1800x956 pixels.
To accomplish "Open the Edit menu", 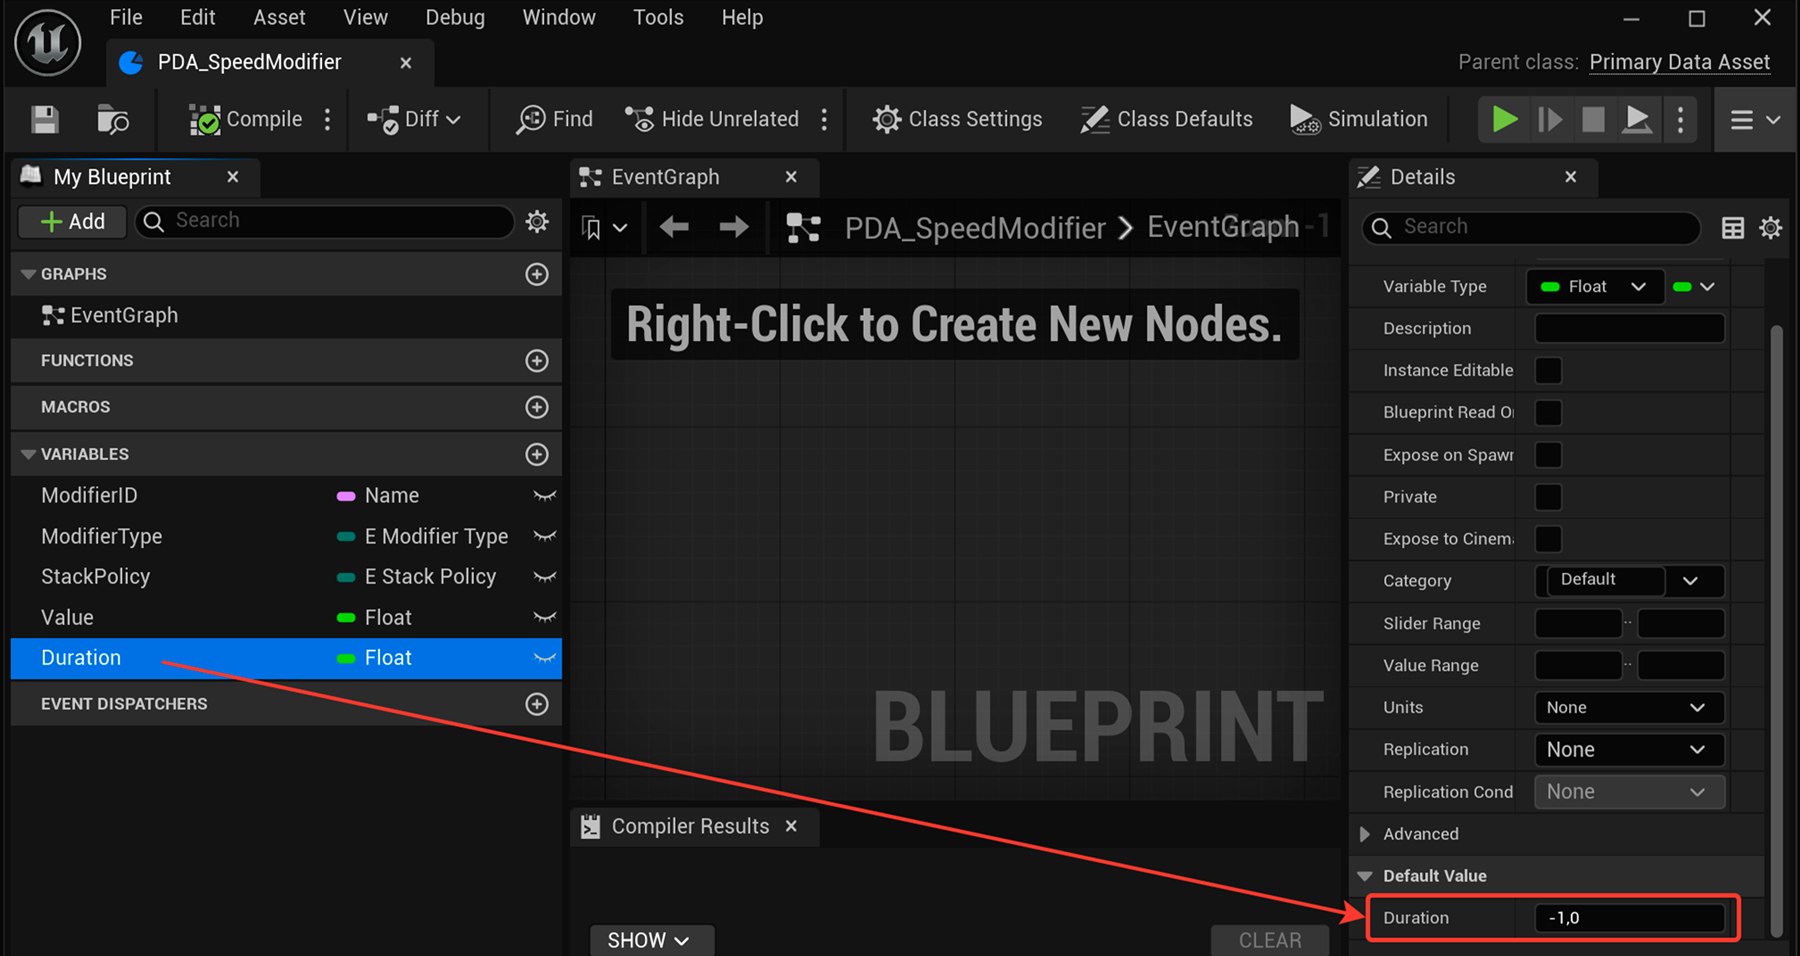I will coord(198,17).
